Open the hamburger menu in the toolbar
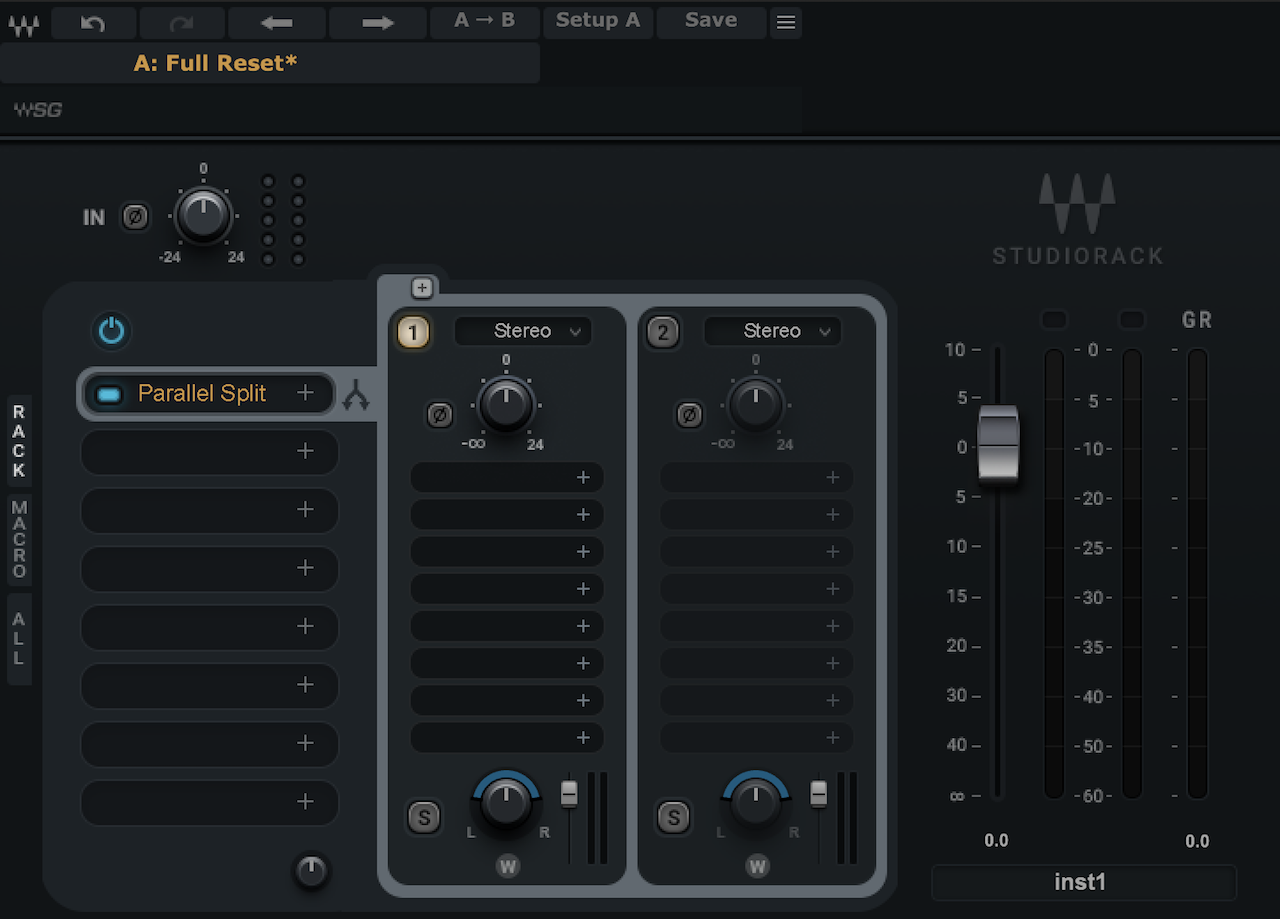1280x919 pixels. coord(786,23)
